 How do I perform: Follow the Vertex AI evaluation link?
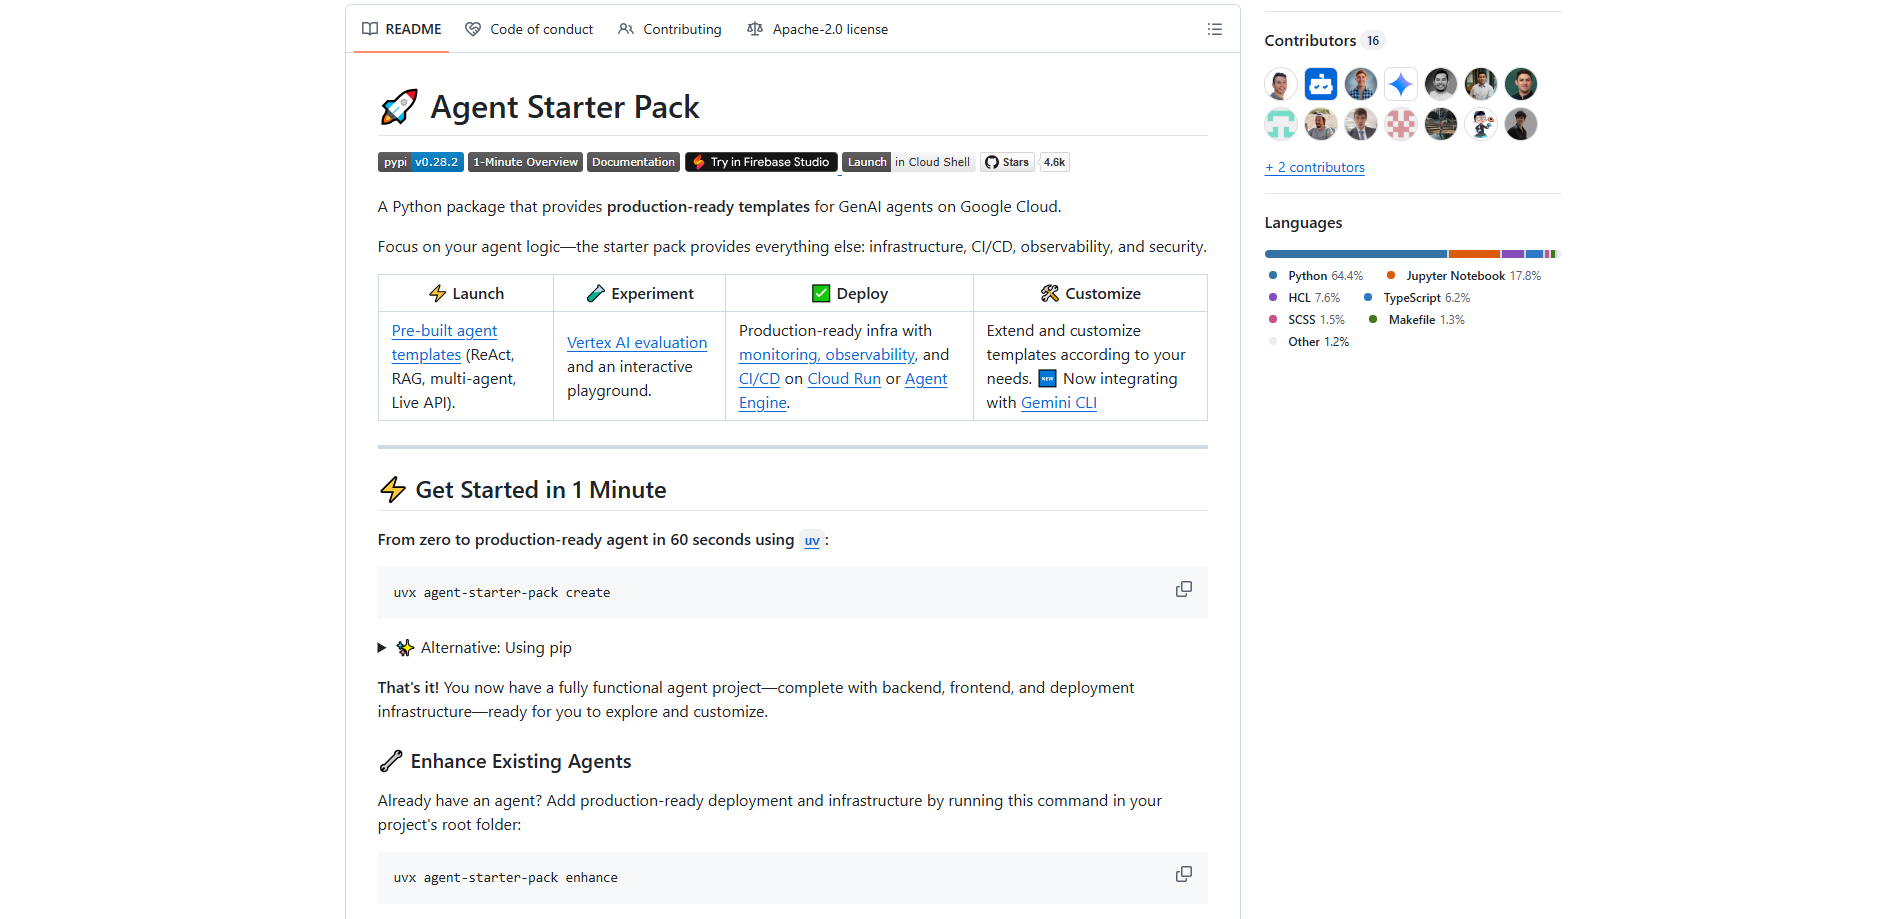click(637, 343)
